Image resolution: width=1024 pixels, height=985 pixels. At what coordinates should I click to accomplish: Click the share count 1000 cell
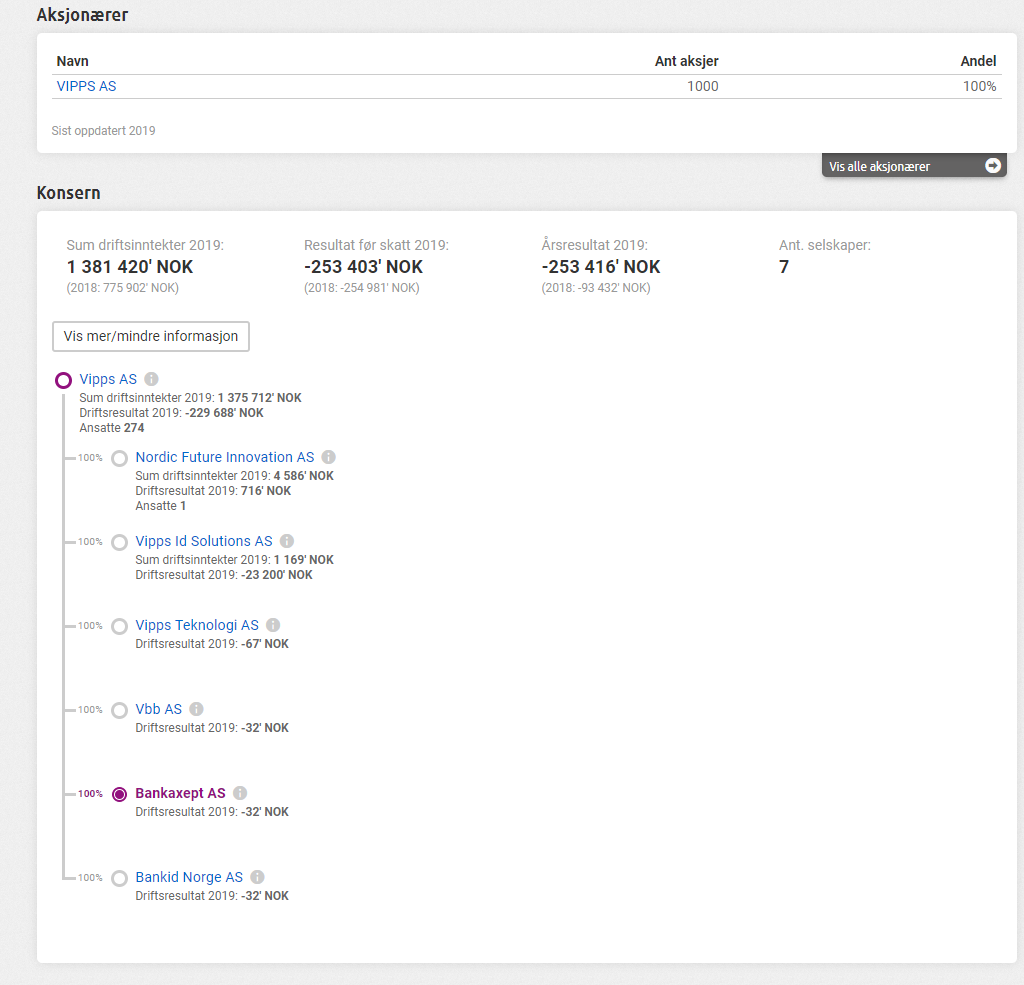(x=703, y=86)
